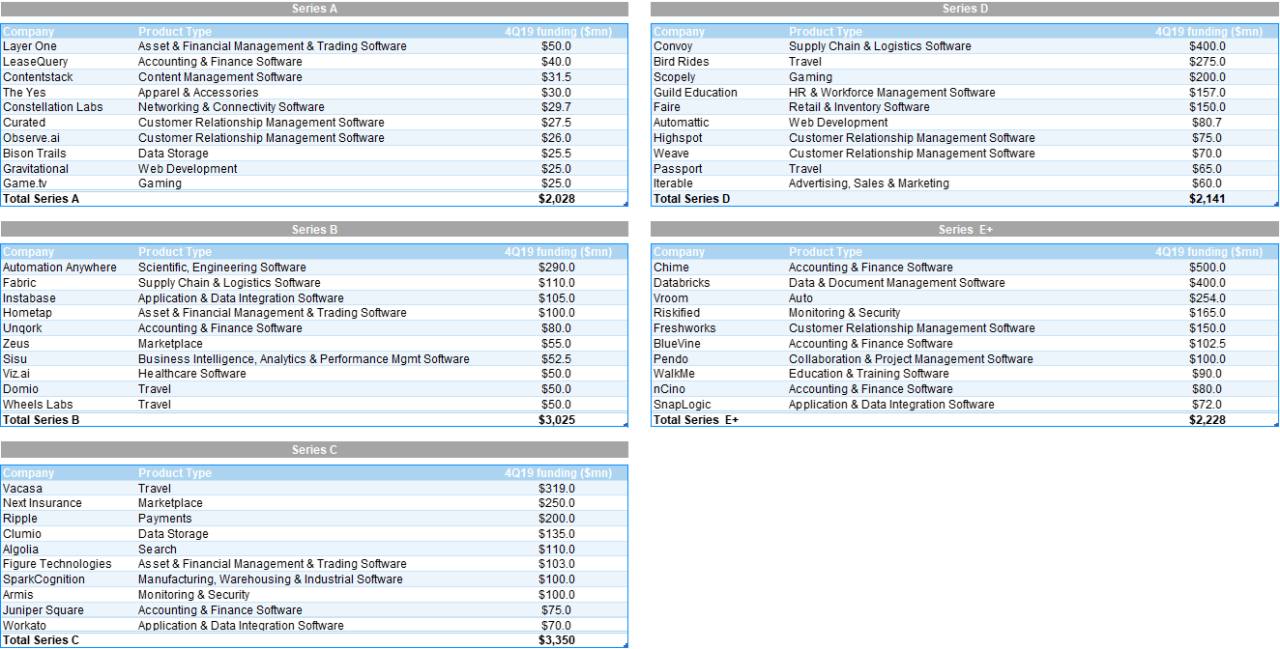
Task: Click the Hometap company cell
Action: tap(27, 313)
